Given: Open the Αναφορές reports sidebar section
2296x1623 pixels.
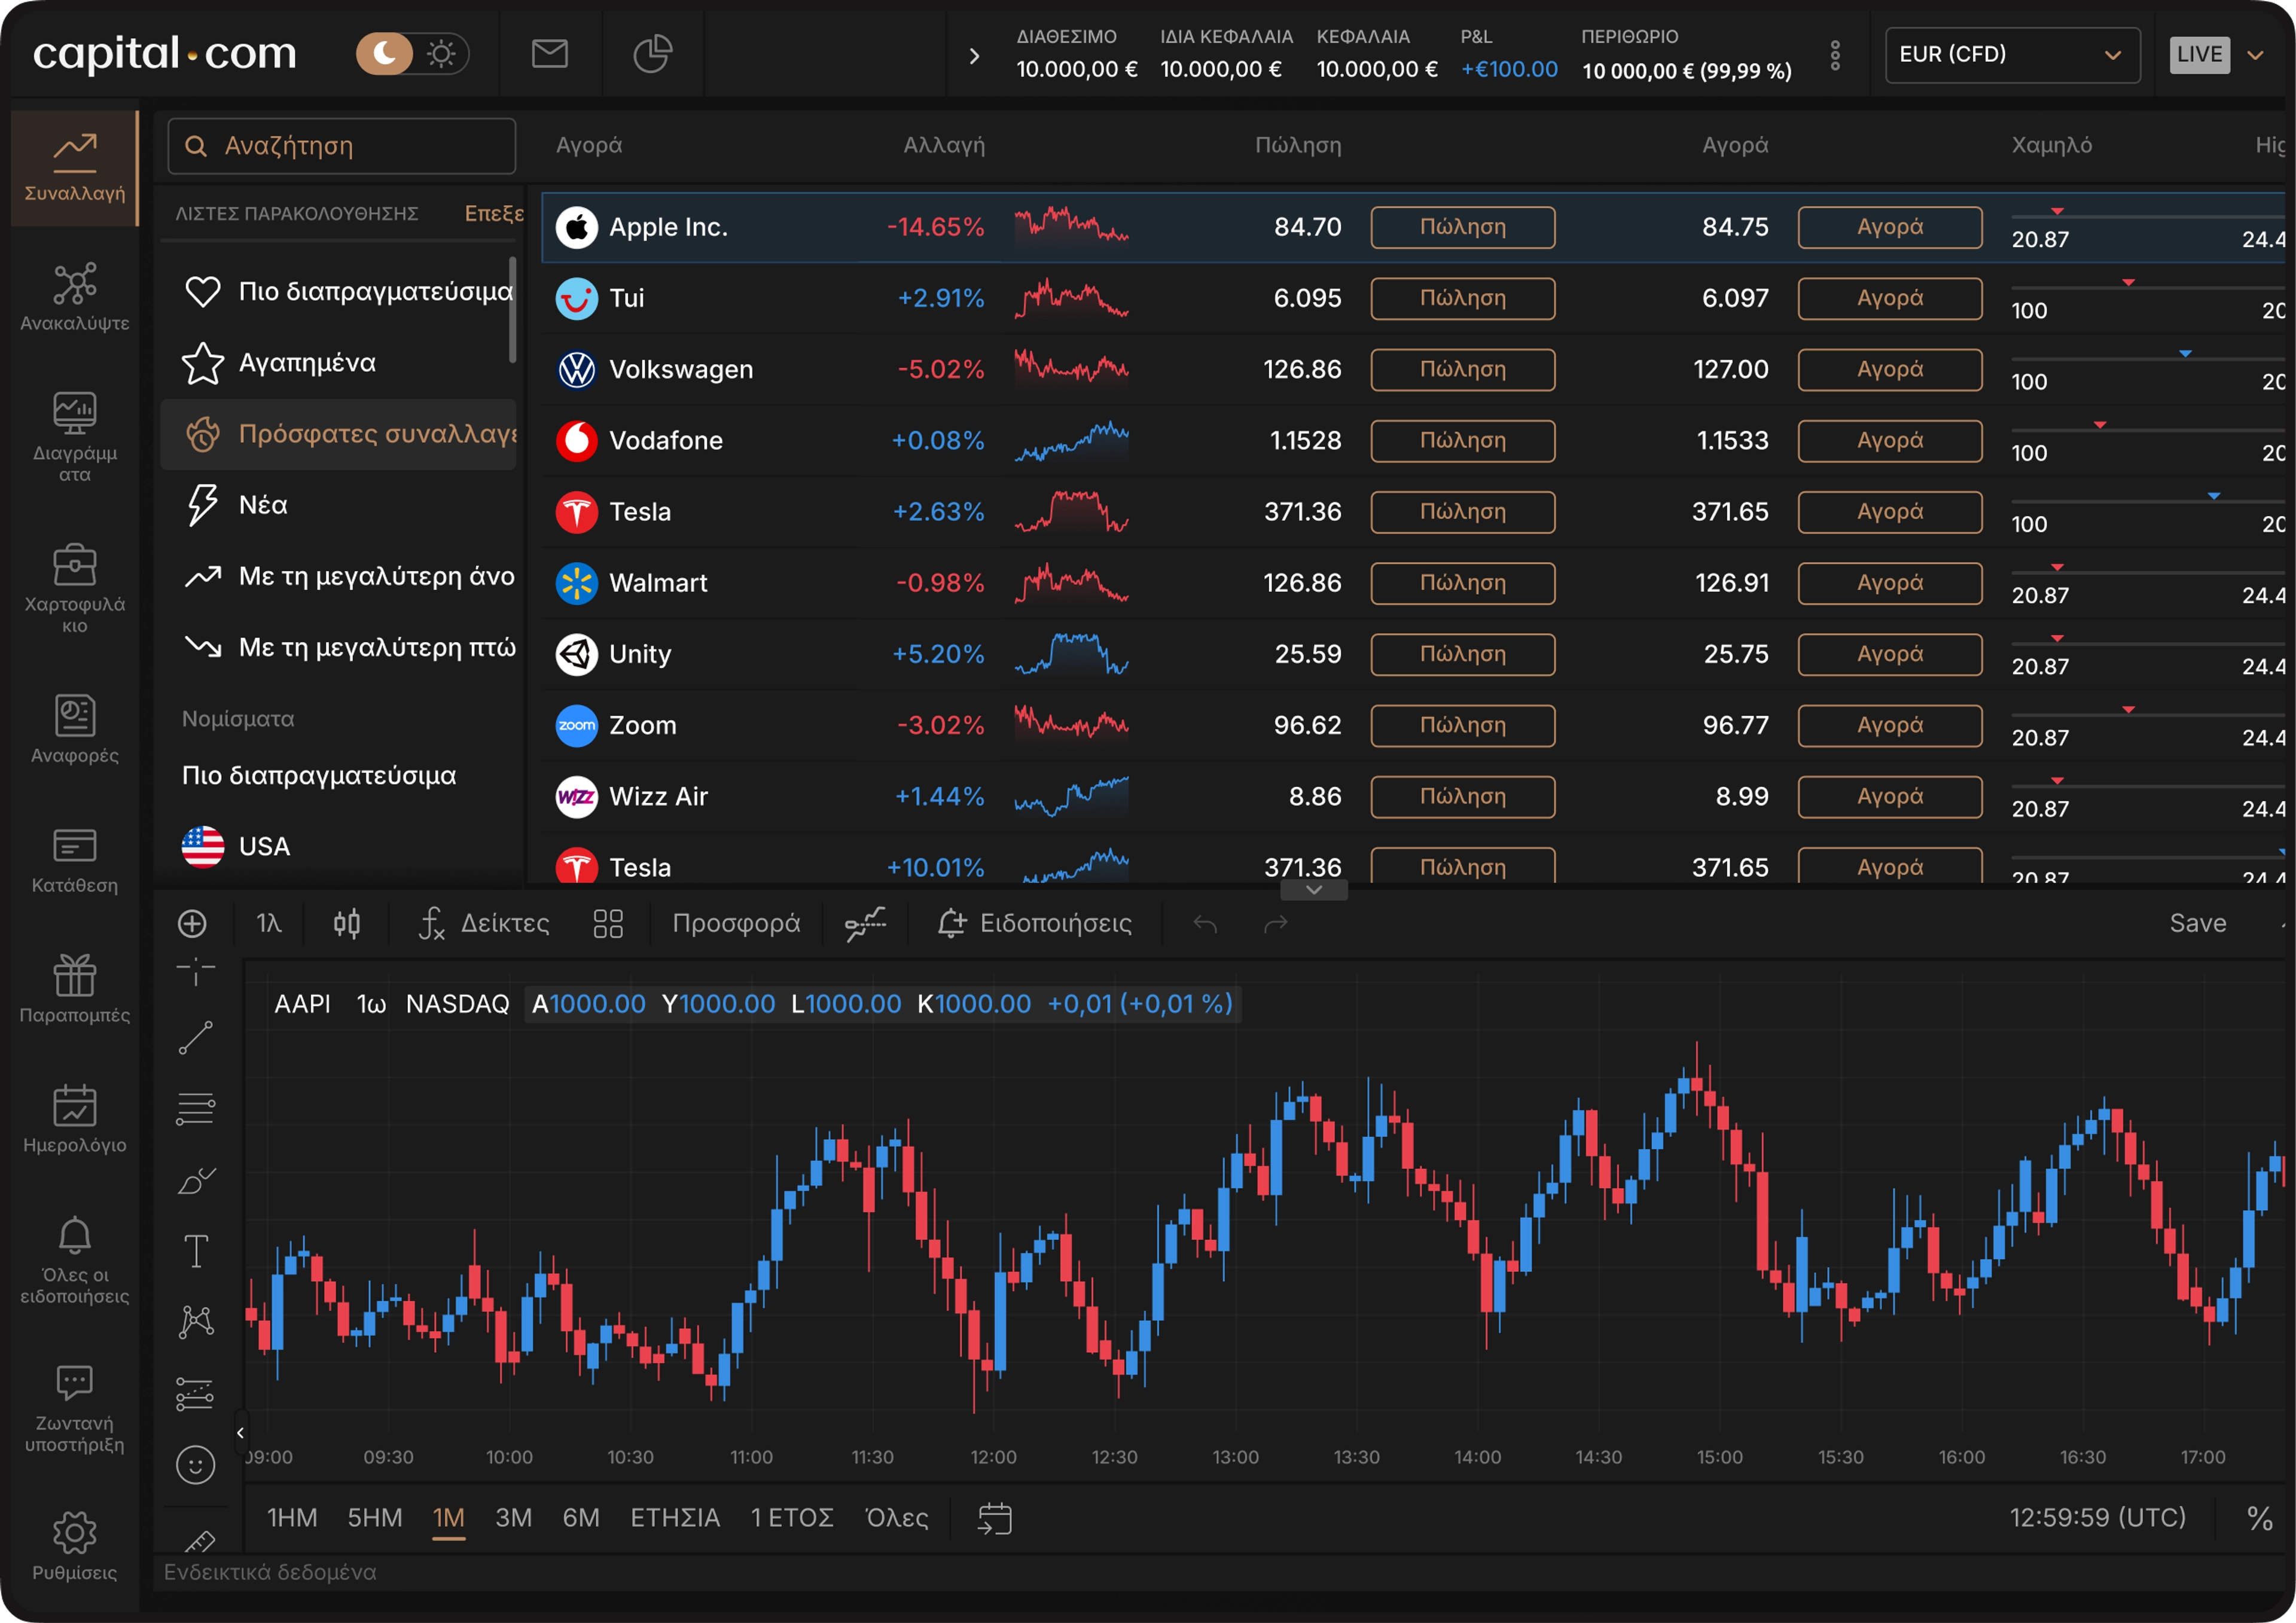Looking at the screenshot, I should coord(75,729).
